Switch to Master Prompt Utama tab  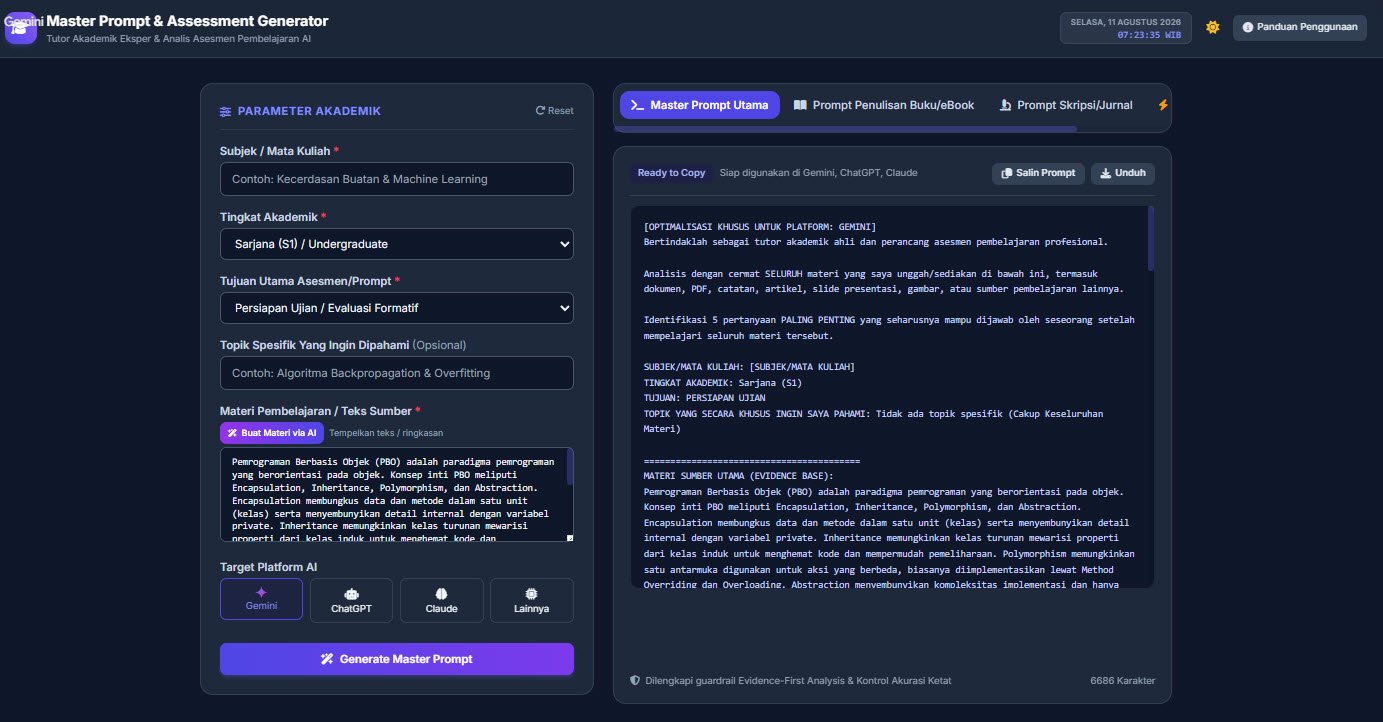700,105
